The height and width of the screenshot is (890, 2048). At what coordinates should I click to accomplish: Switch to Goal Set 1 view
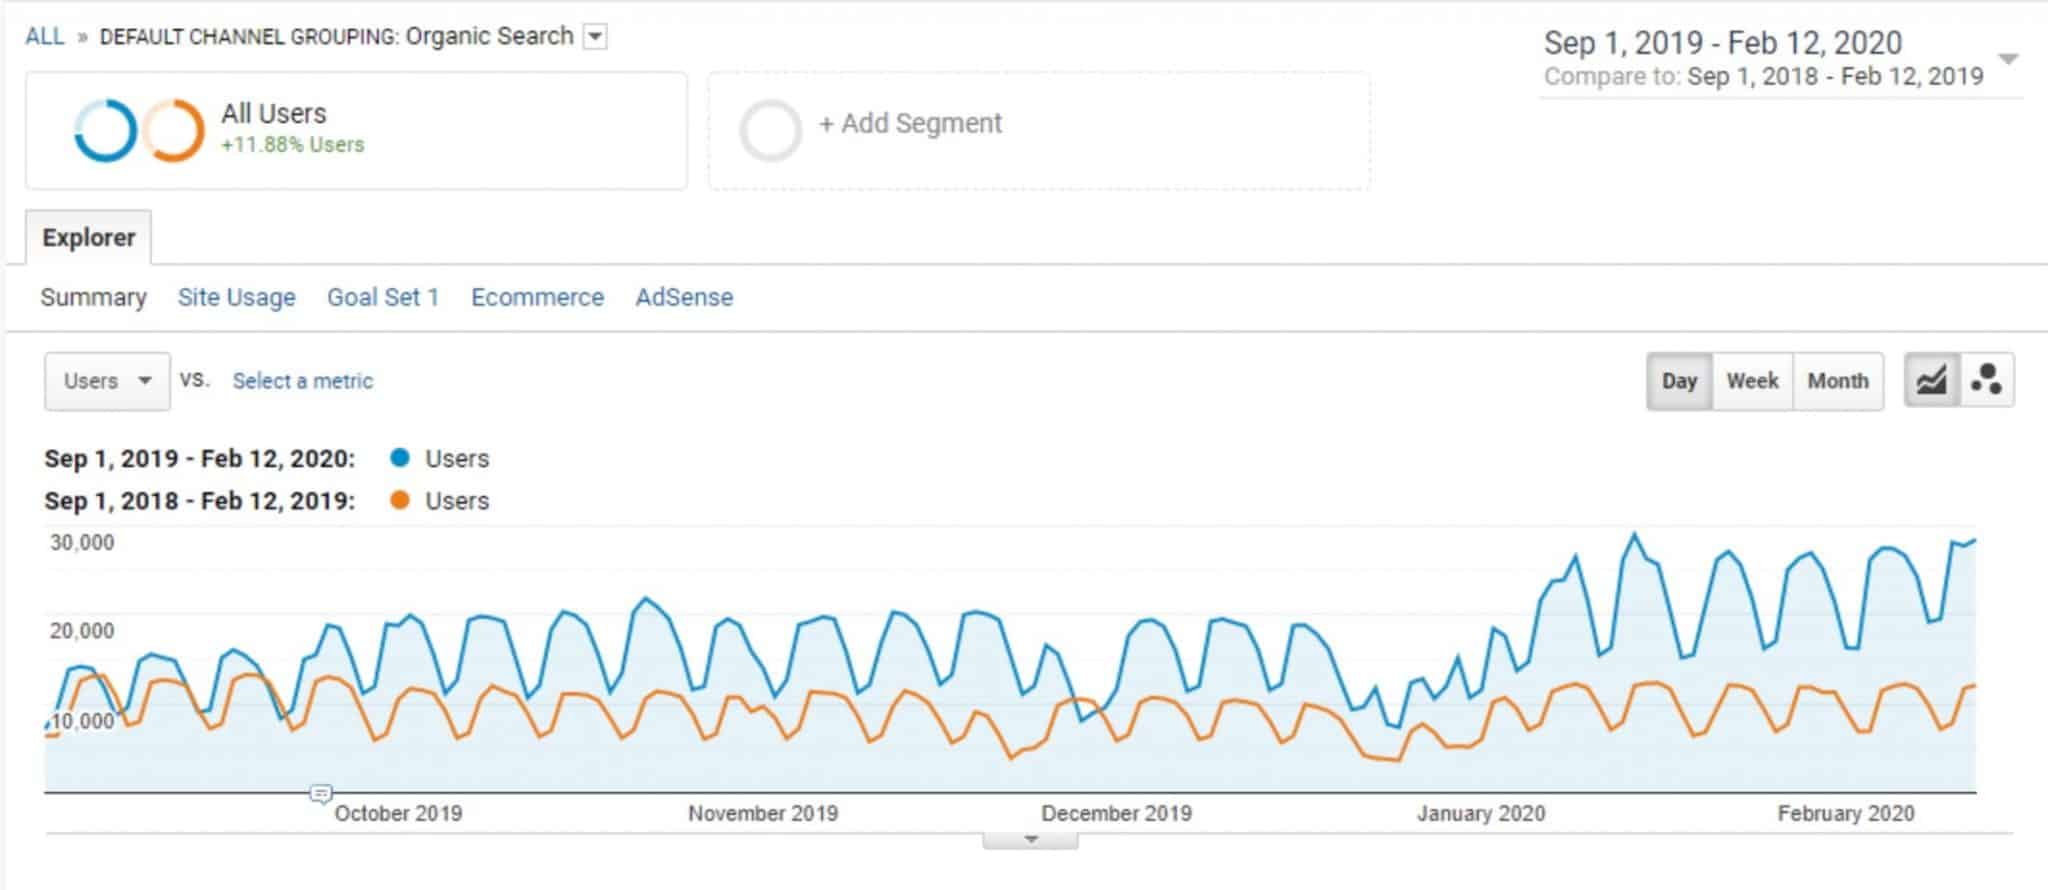coord(383,298)
